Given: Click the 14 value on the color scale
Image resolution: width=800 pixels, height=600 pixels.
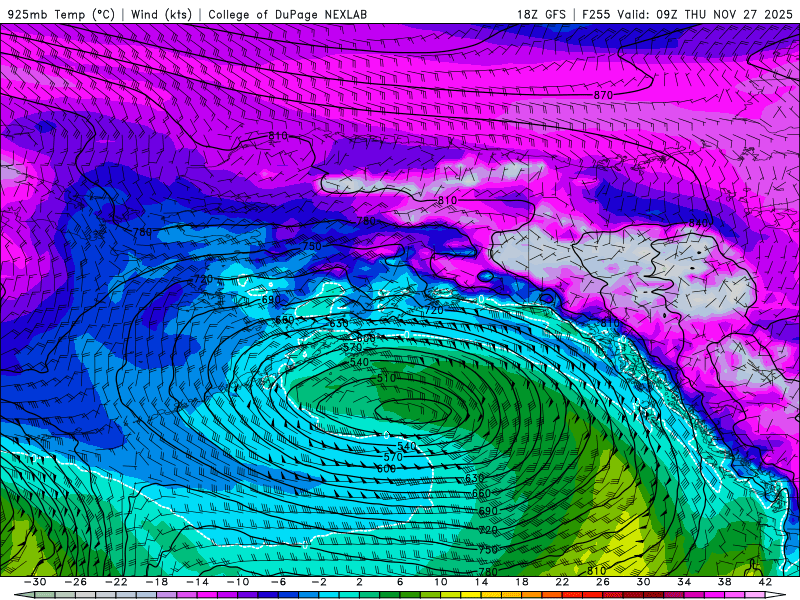Looking at the screenshot, I should (481, 582).
